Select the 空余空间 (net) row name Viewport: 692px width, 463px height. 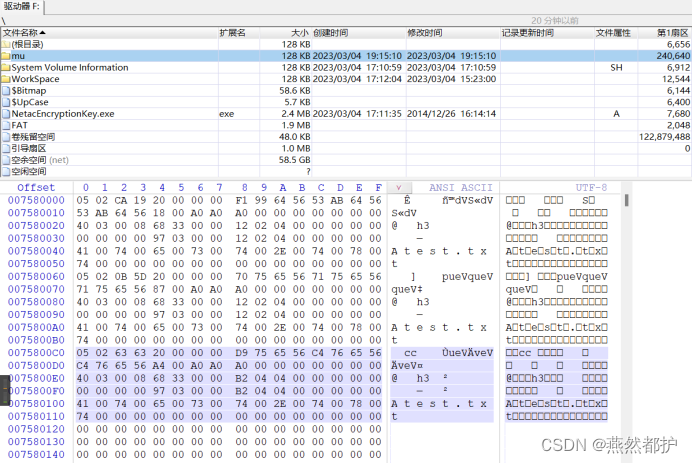40,160
